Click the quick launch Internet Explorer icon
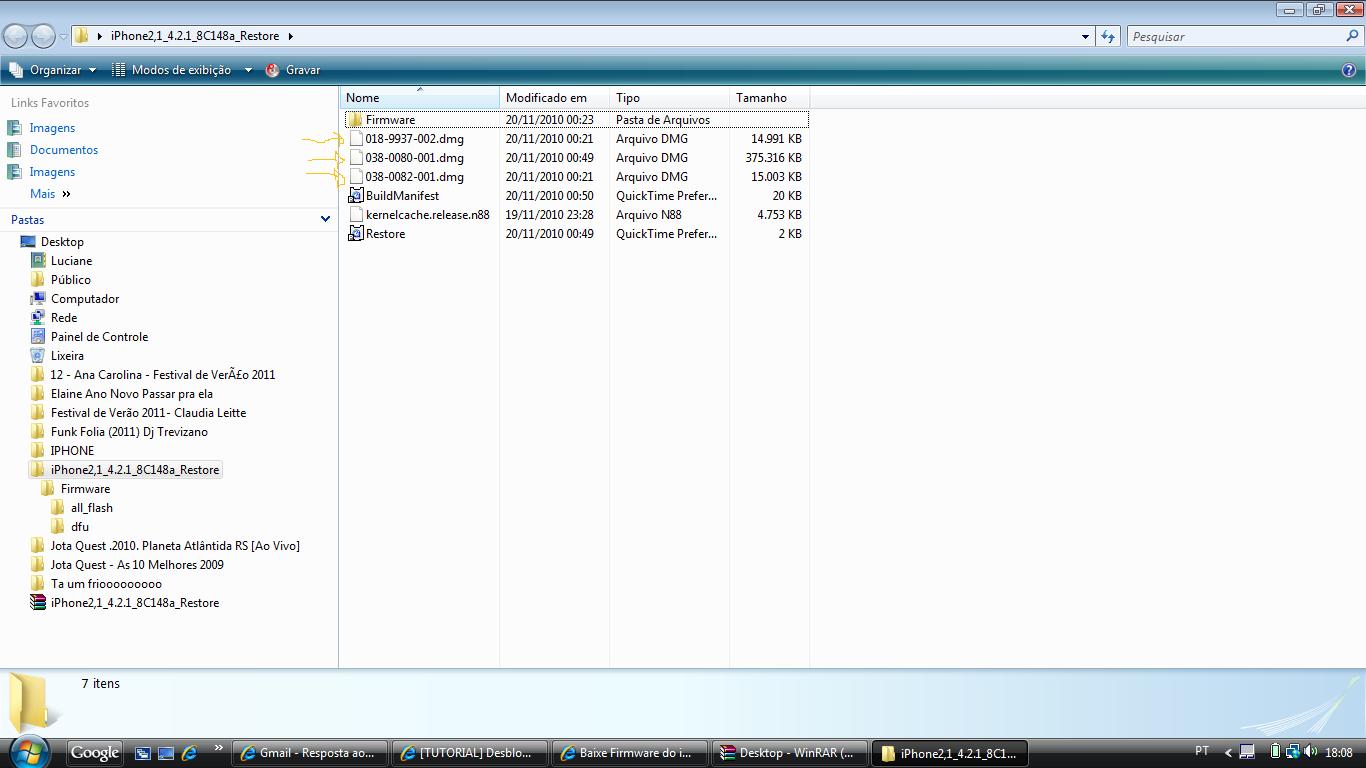This screenshot has height=768, width=1366. 188,753
